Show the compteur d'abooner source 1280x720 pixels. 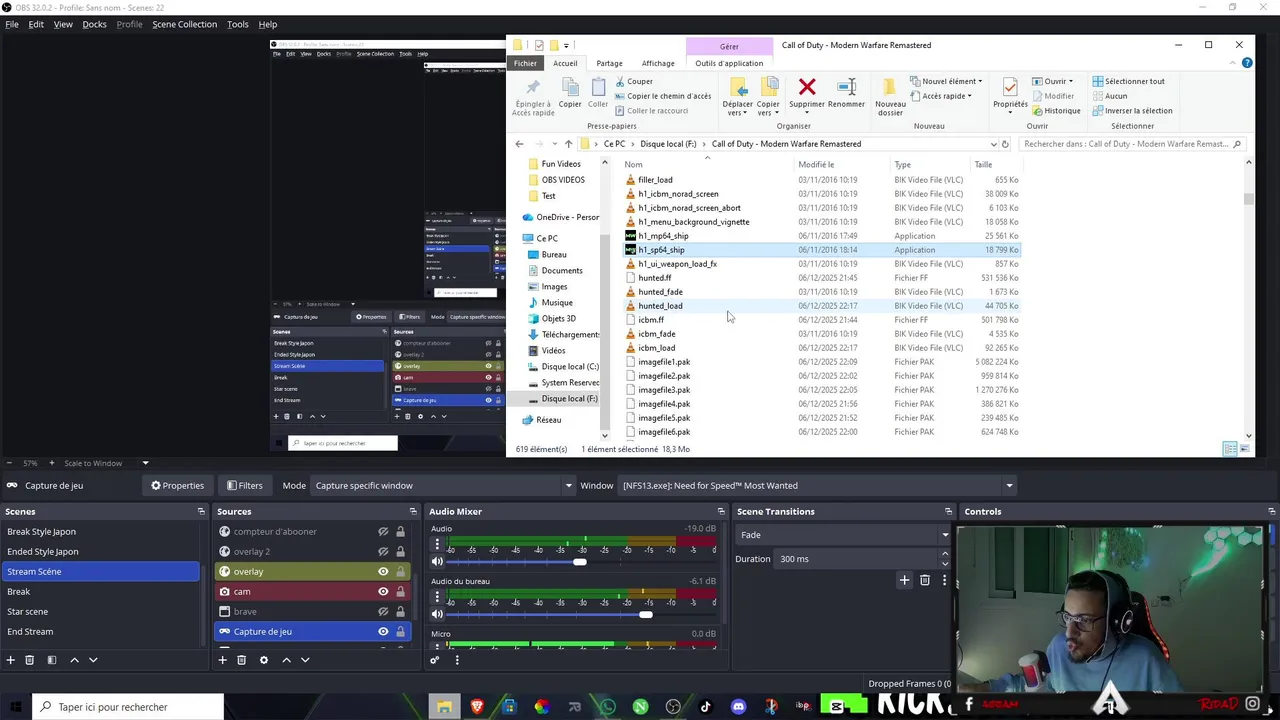(383, 532)
